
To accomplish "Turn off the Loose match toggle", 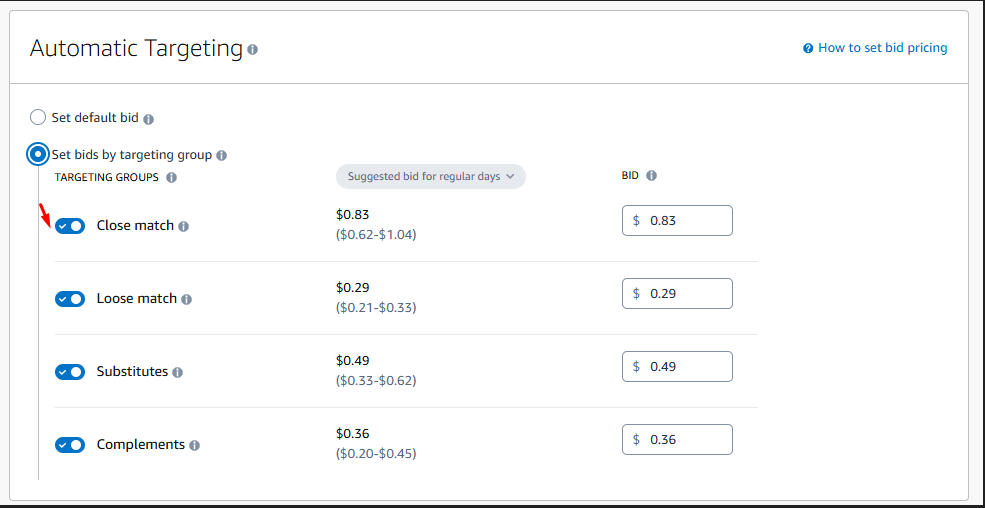I will (x=70, y=299).
